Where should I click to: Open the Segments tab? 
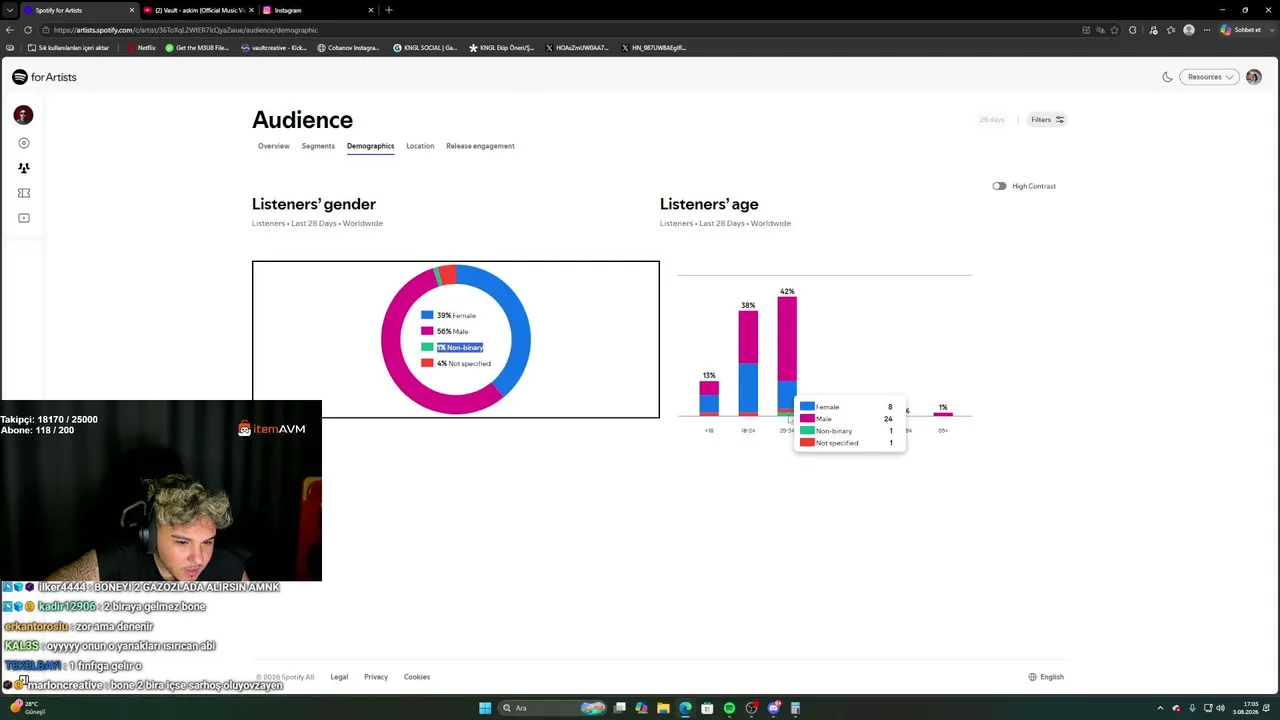[x=318, y=146]
